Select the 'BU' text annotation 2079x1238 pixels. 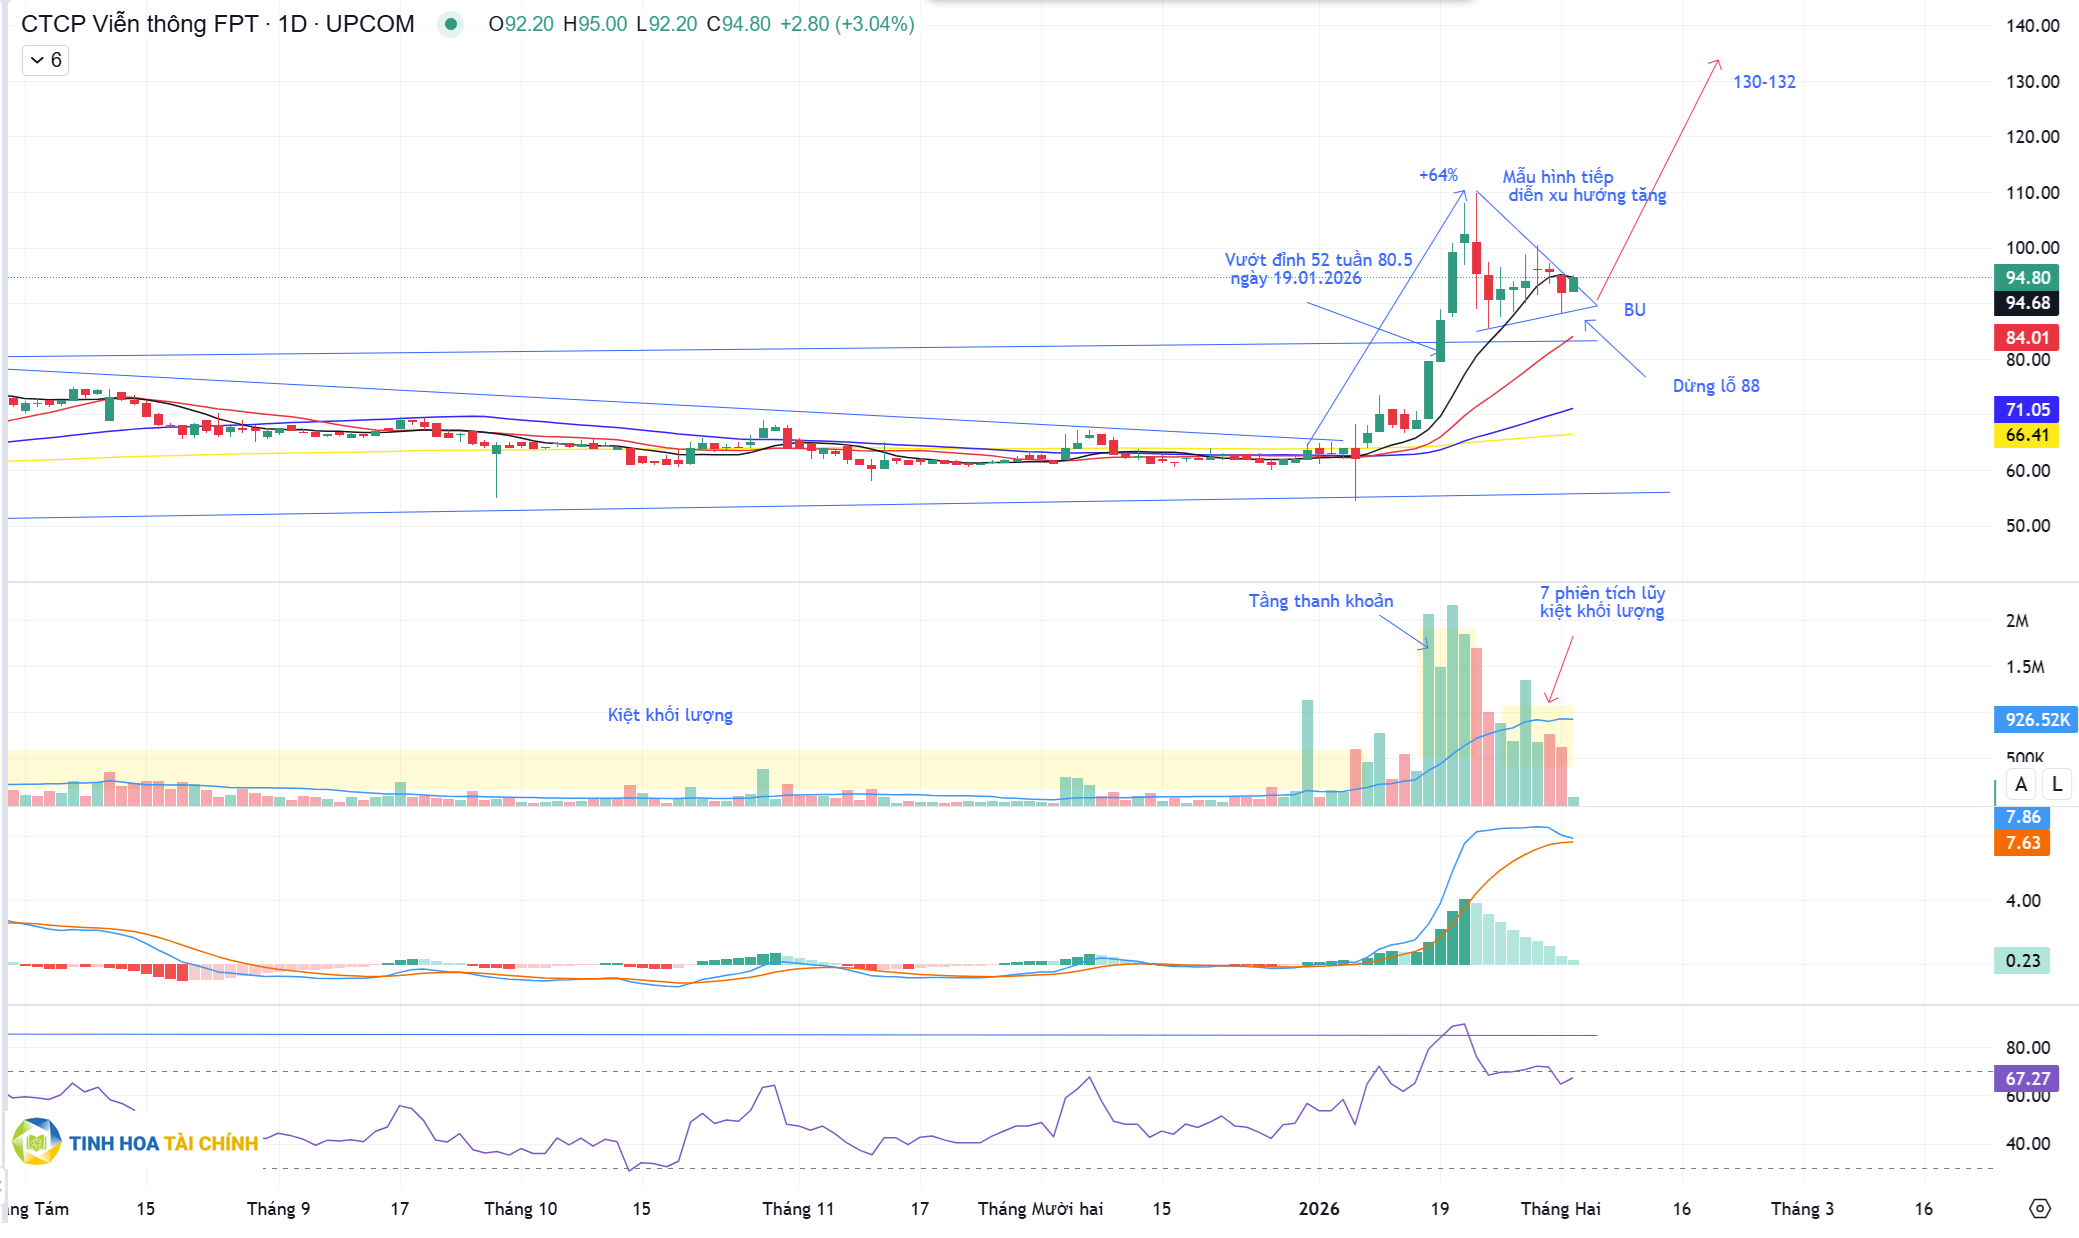[1634, 310]
